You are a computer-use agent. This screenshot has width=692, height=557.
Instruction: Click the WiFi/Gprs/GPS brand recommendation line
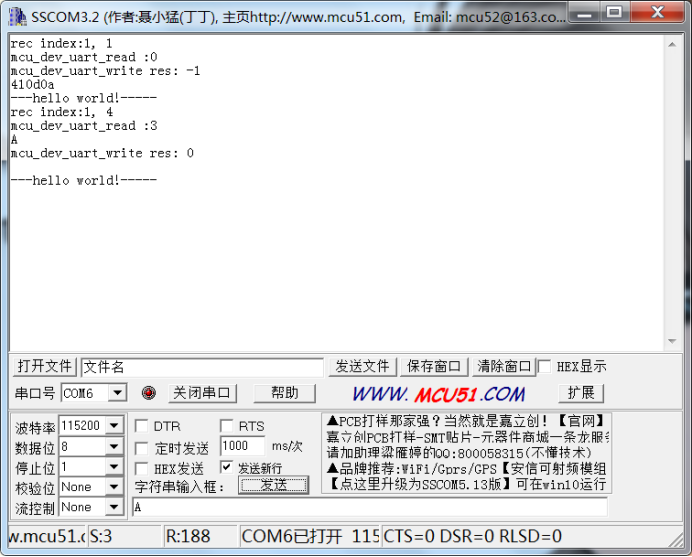tap(467, 468)
